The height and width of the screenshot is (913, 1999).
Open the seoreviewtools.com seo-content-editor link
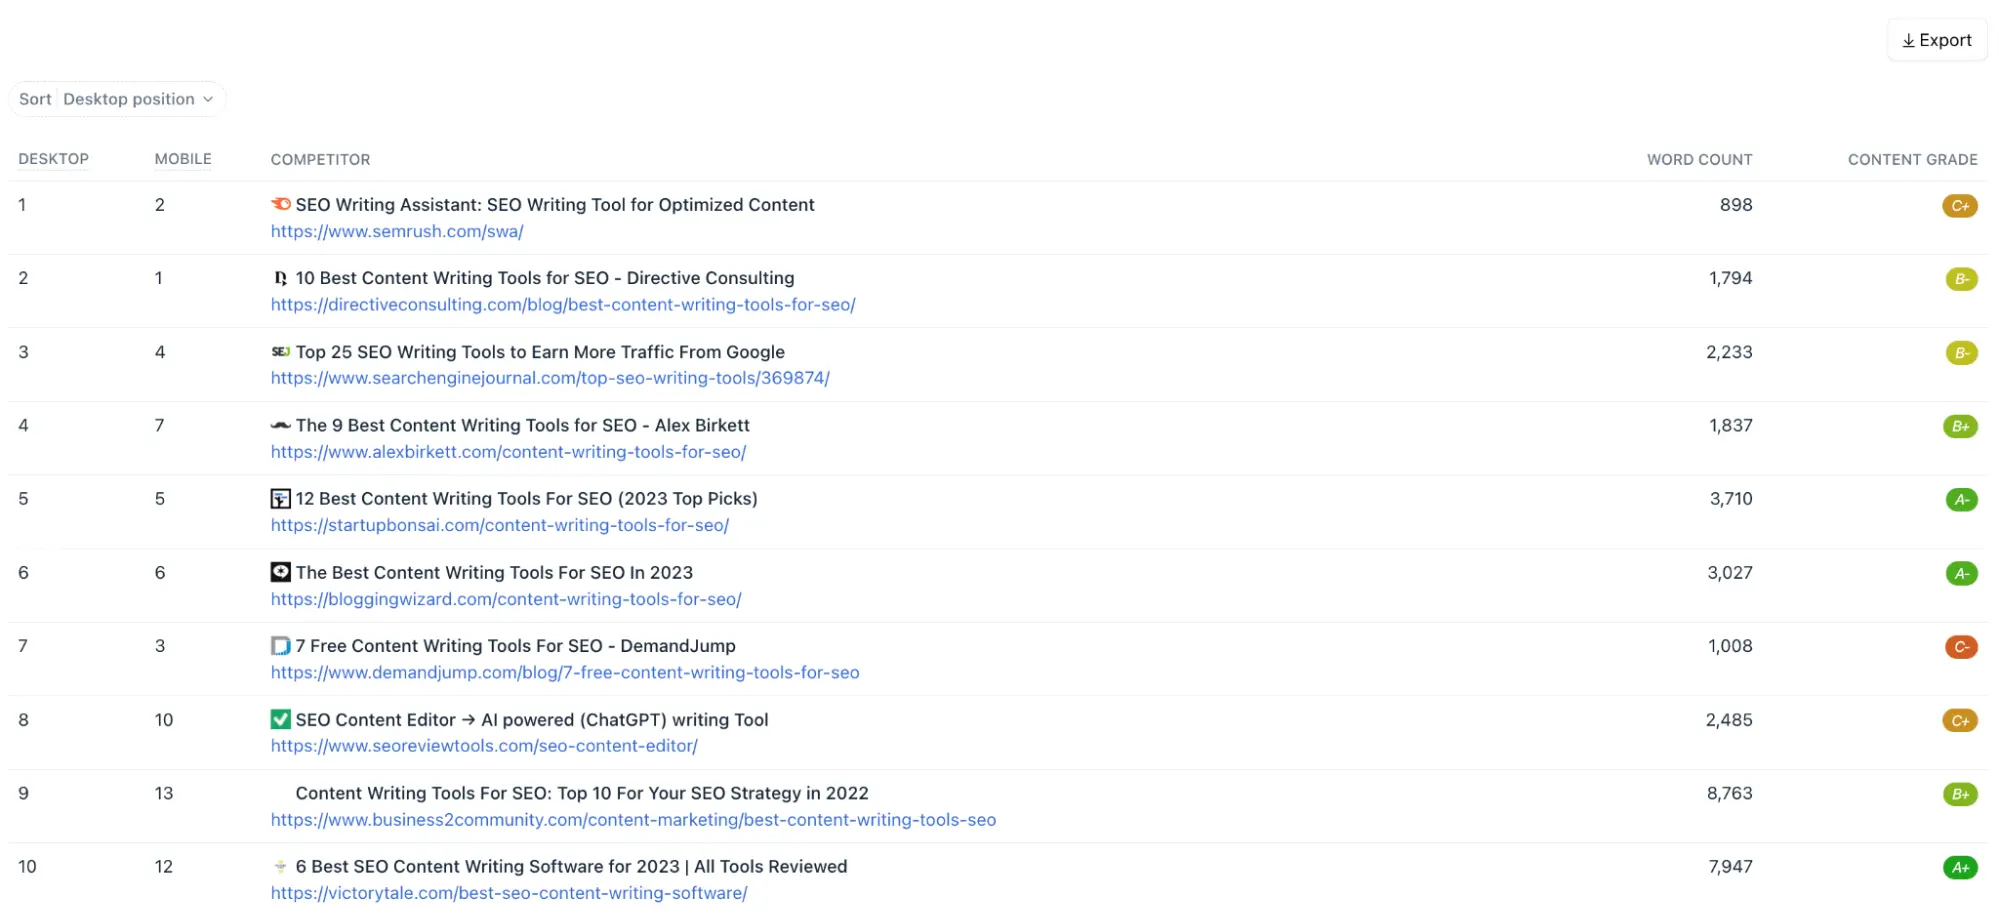pos(484,746)
